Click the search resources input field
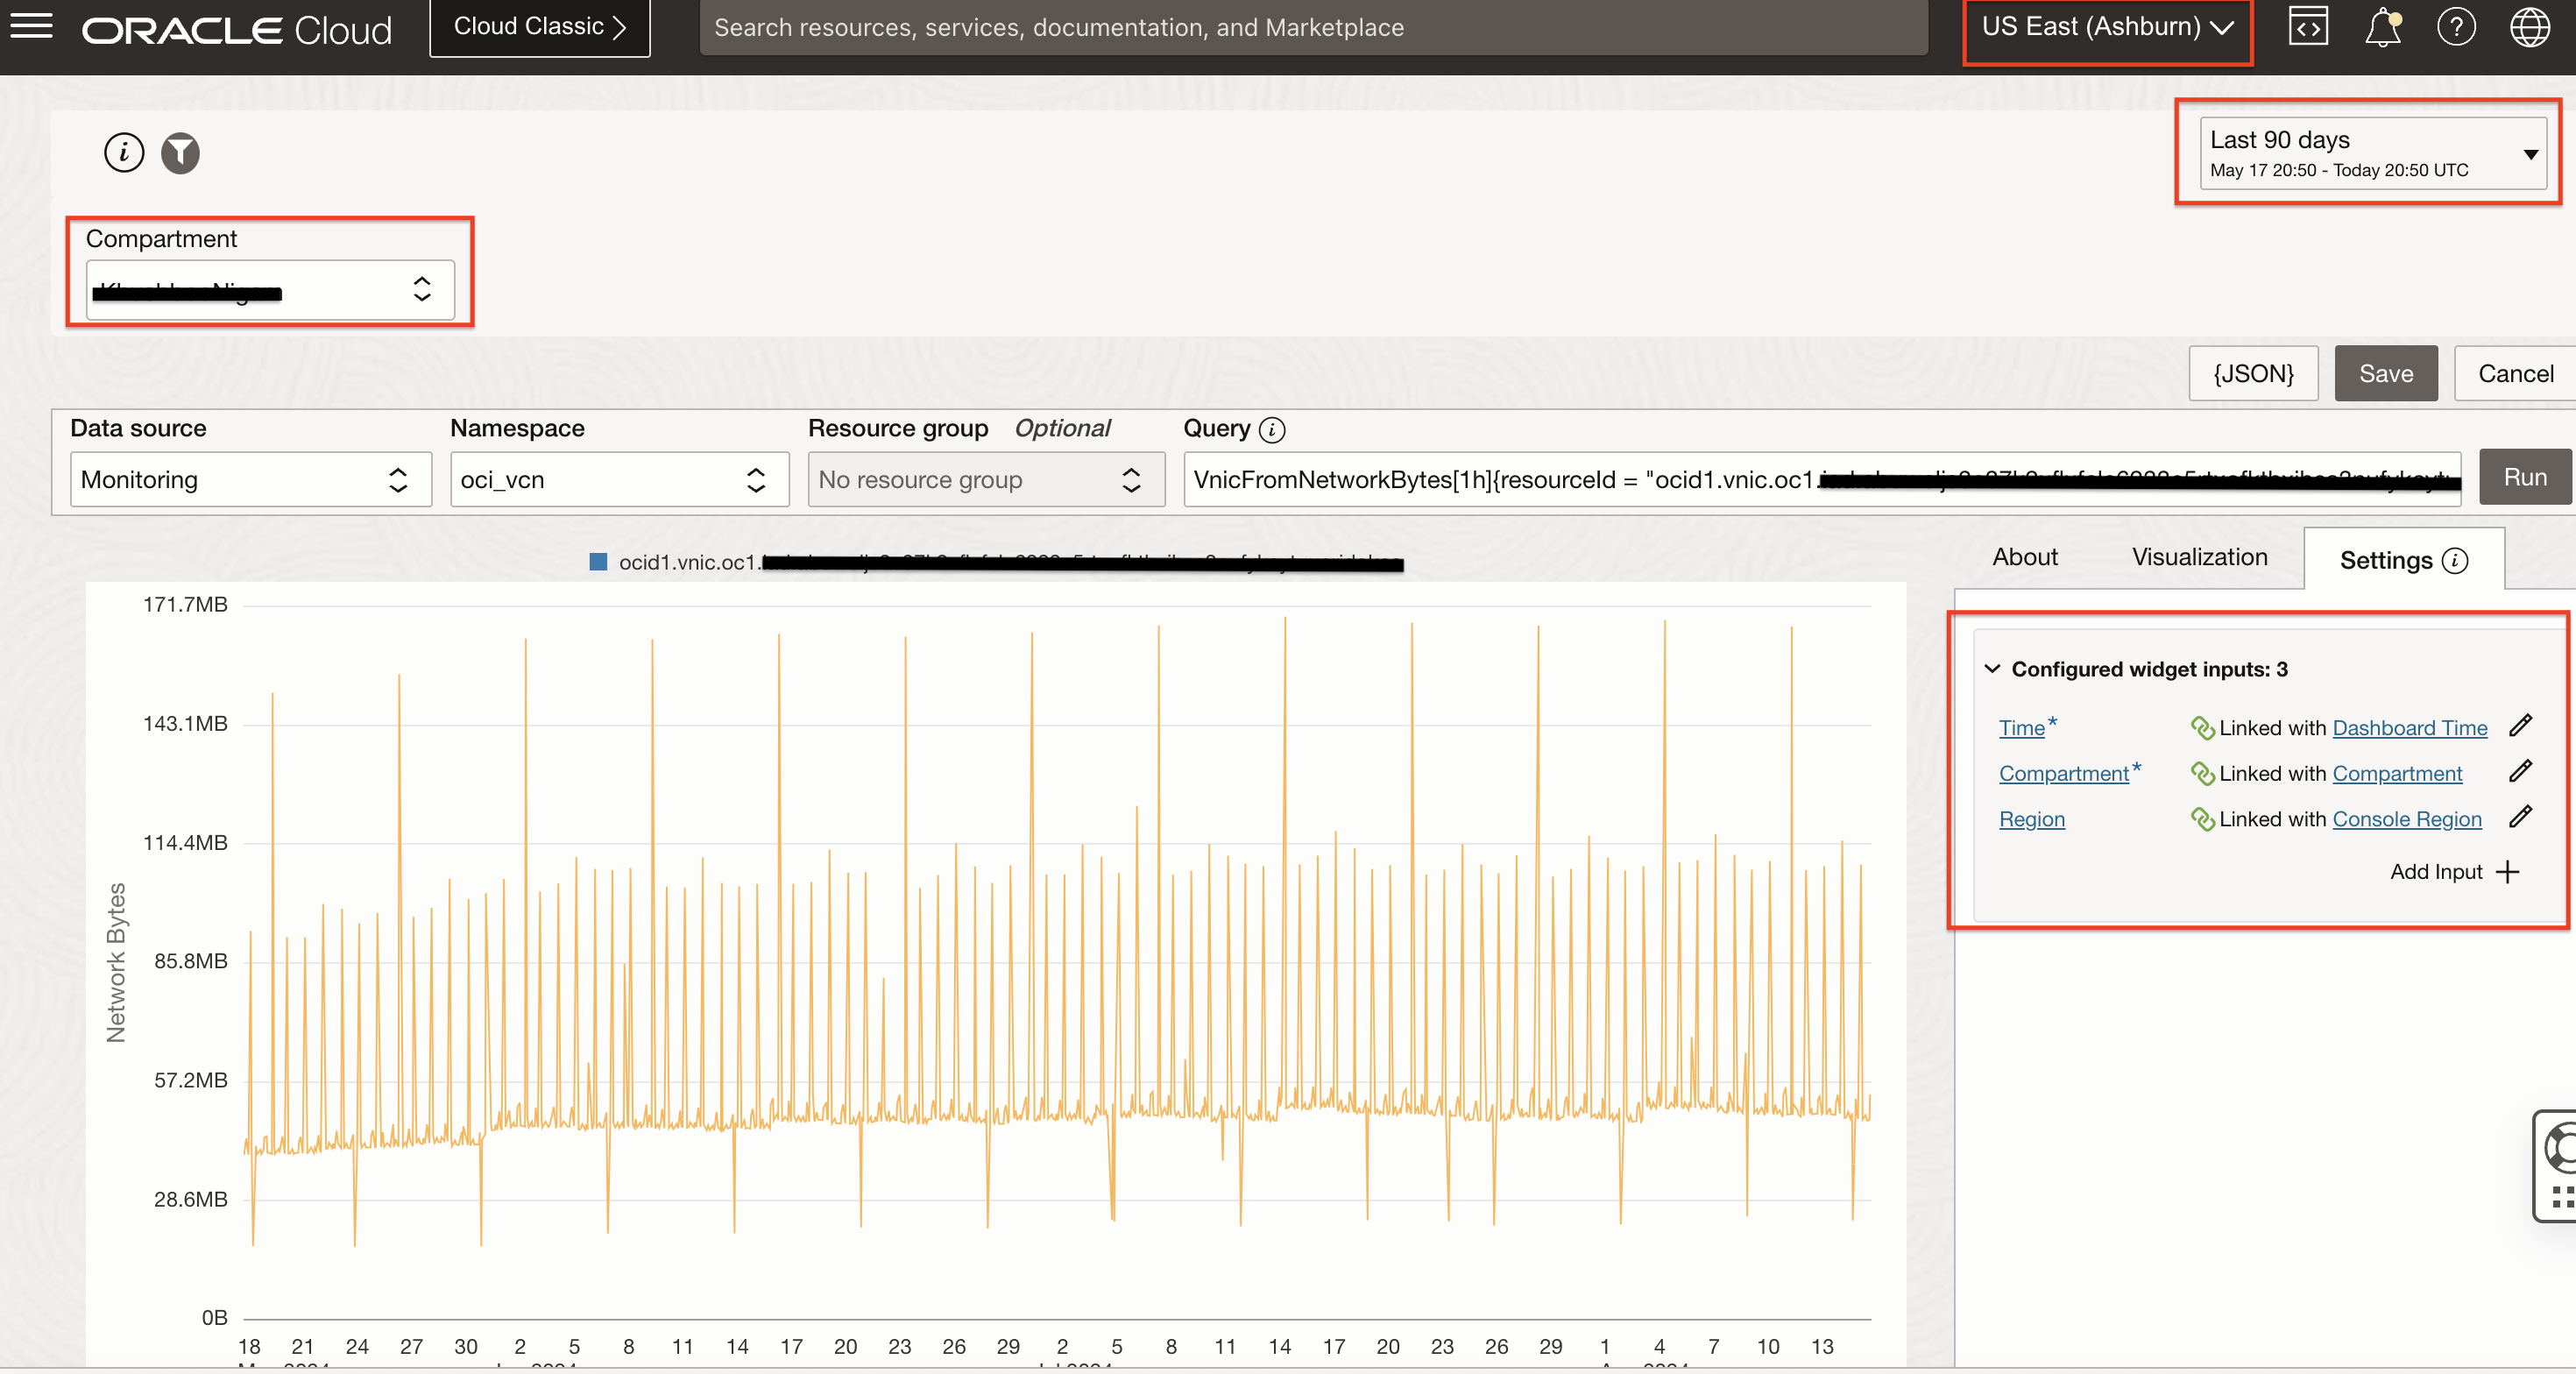The height and width of the screenshot is (1374, 2576). pos(1312,27)
